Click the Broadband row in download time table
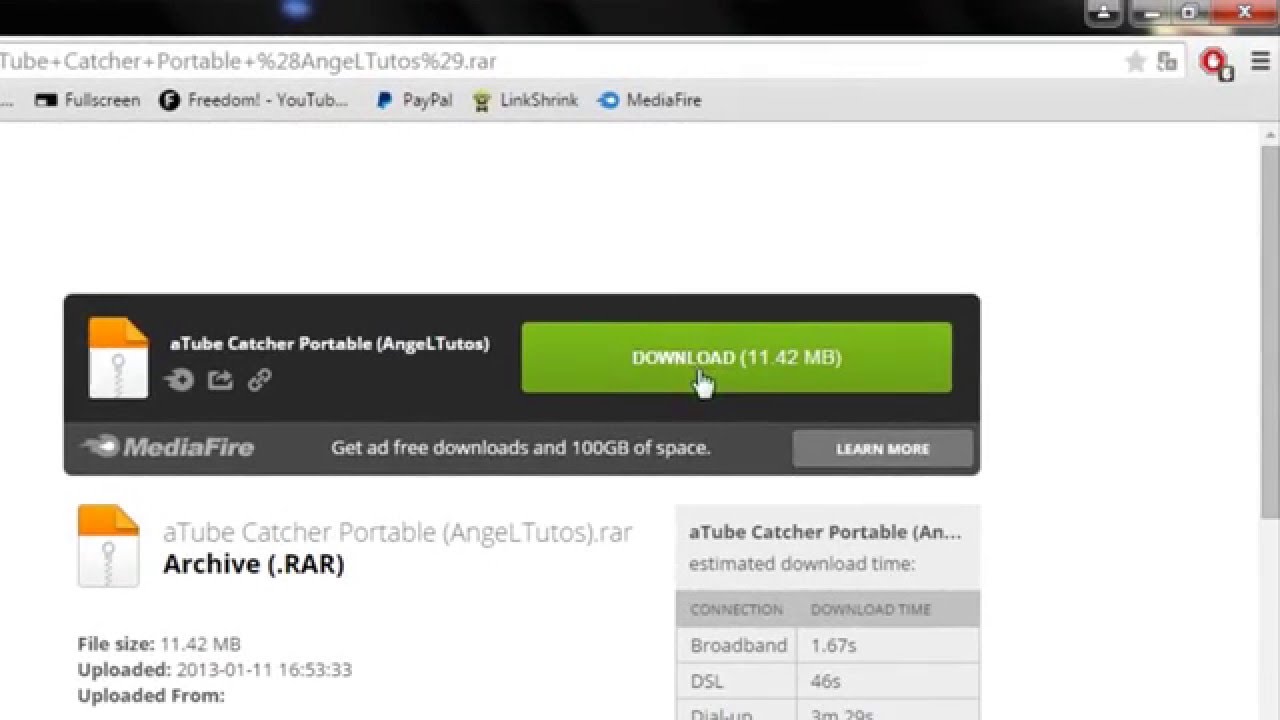 pos(828,645)
